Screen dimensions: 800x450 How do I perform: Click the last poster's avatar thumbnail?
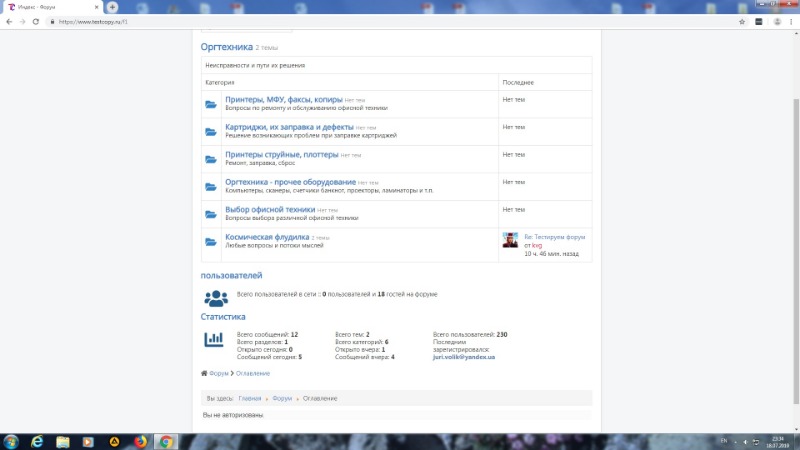point(510,240)
